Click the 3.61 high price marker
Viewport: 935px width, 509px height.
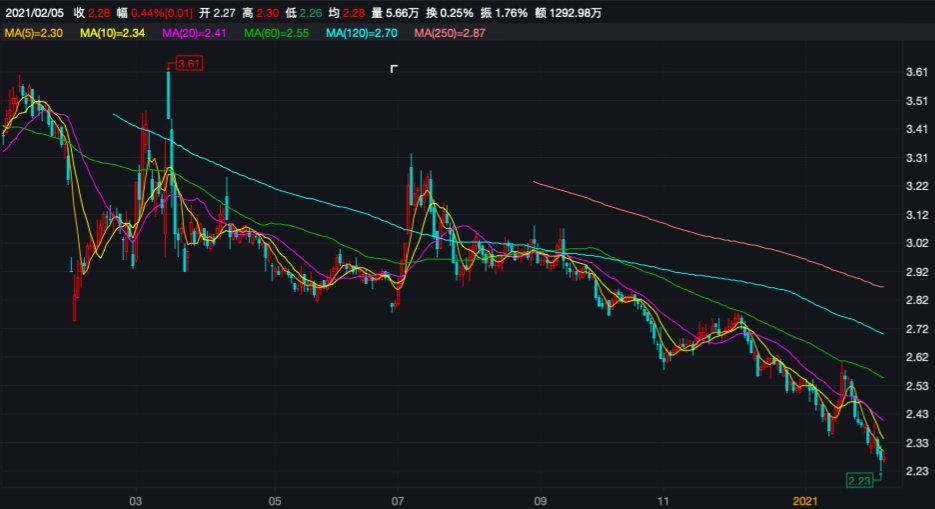189,64
